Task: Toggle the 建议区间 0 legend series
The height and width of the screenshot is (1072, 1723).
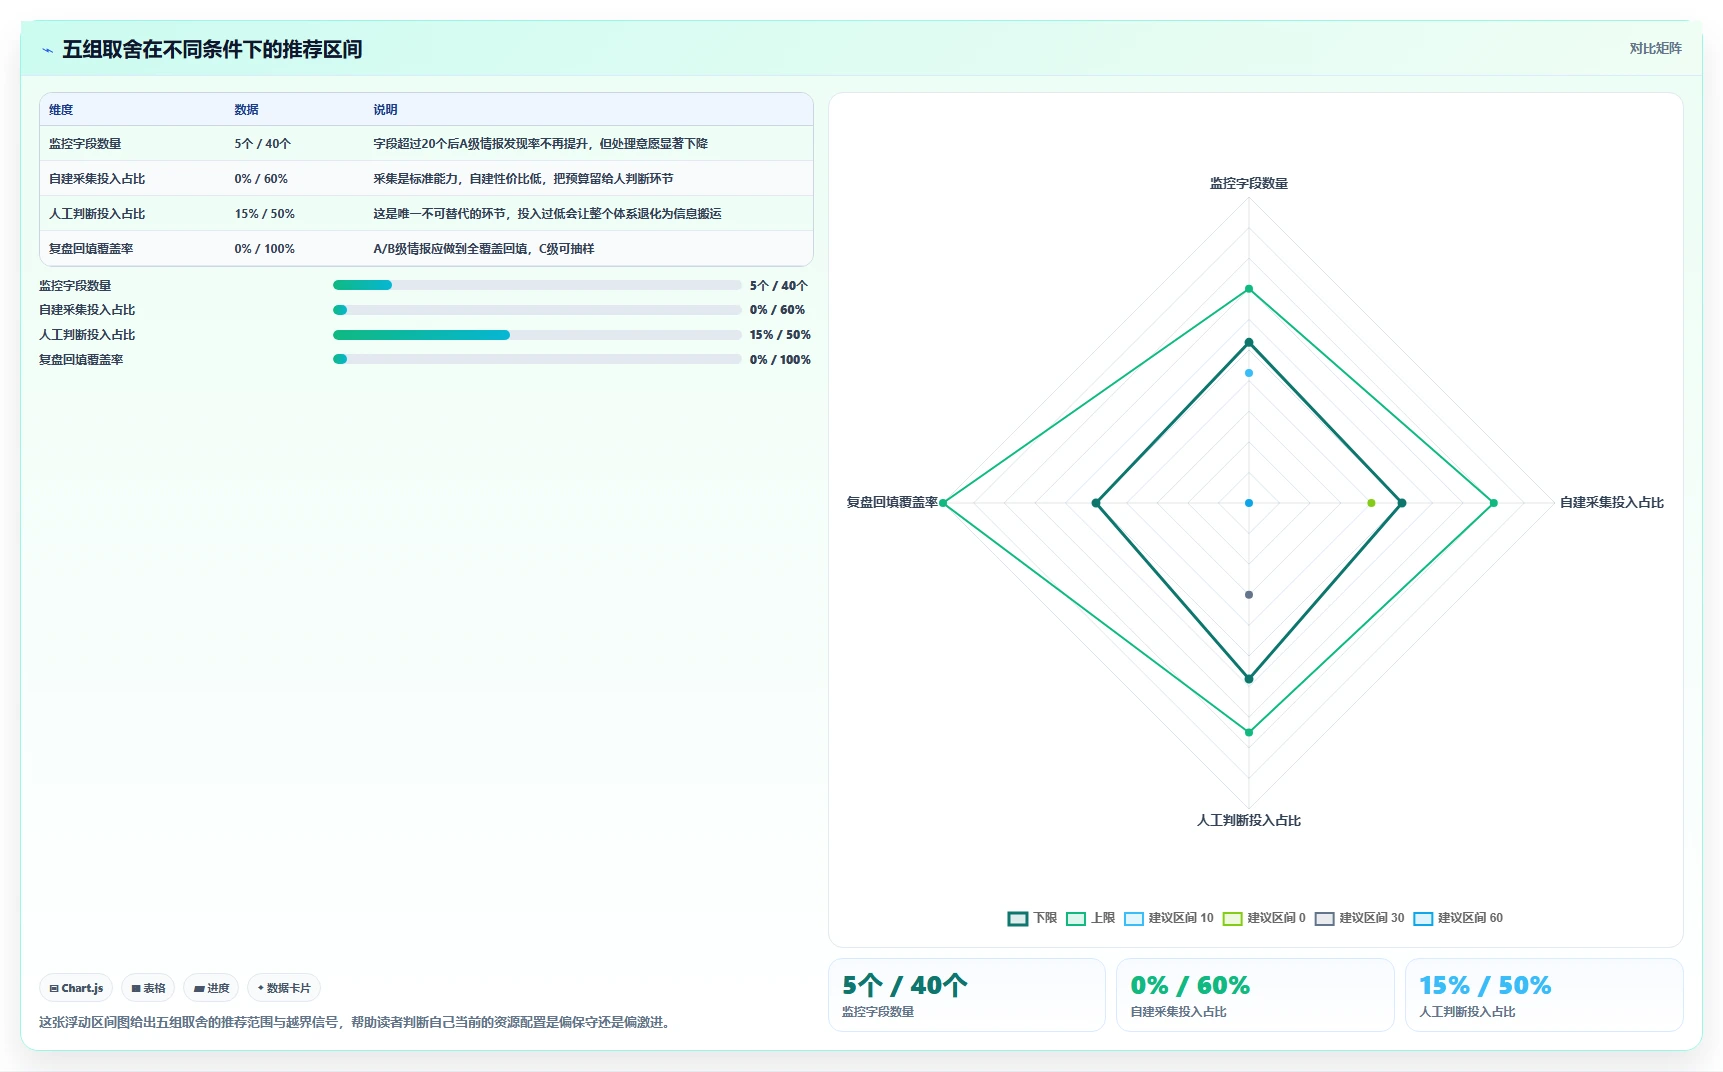Action: click(1264, 918)
